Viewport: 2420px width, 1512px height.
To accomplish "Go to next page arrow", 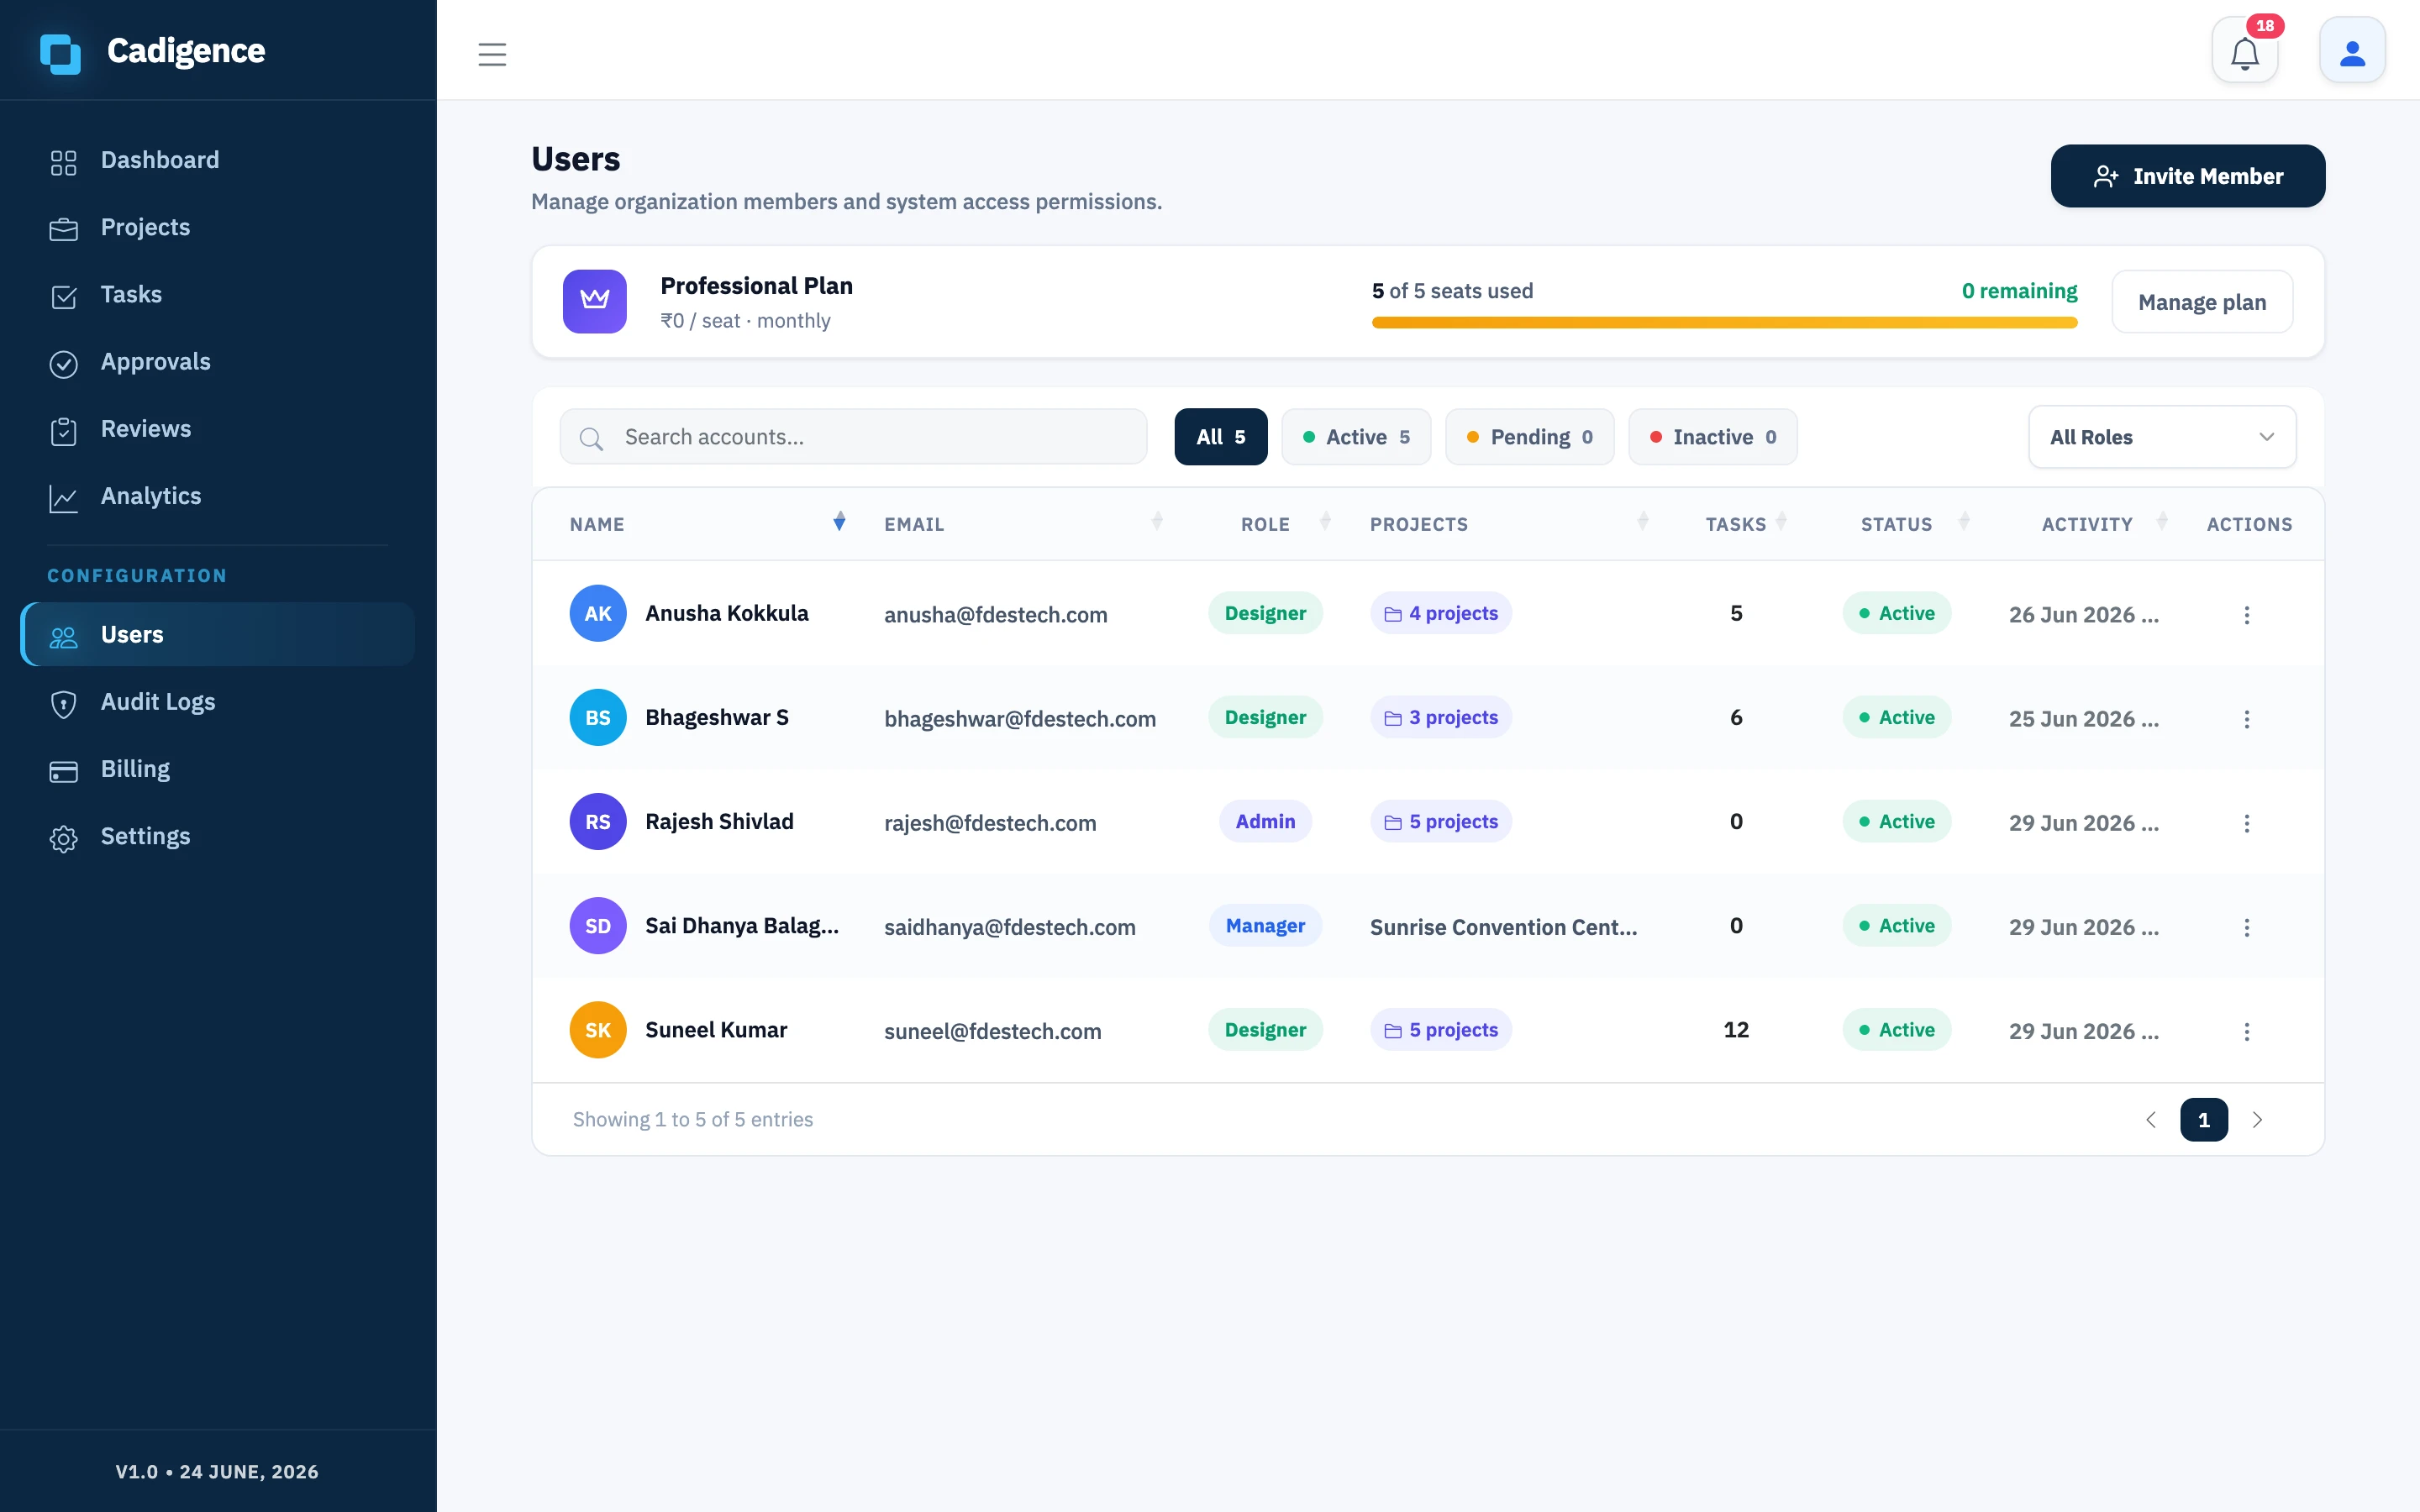I will click(x=2257, y=1119).
